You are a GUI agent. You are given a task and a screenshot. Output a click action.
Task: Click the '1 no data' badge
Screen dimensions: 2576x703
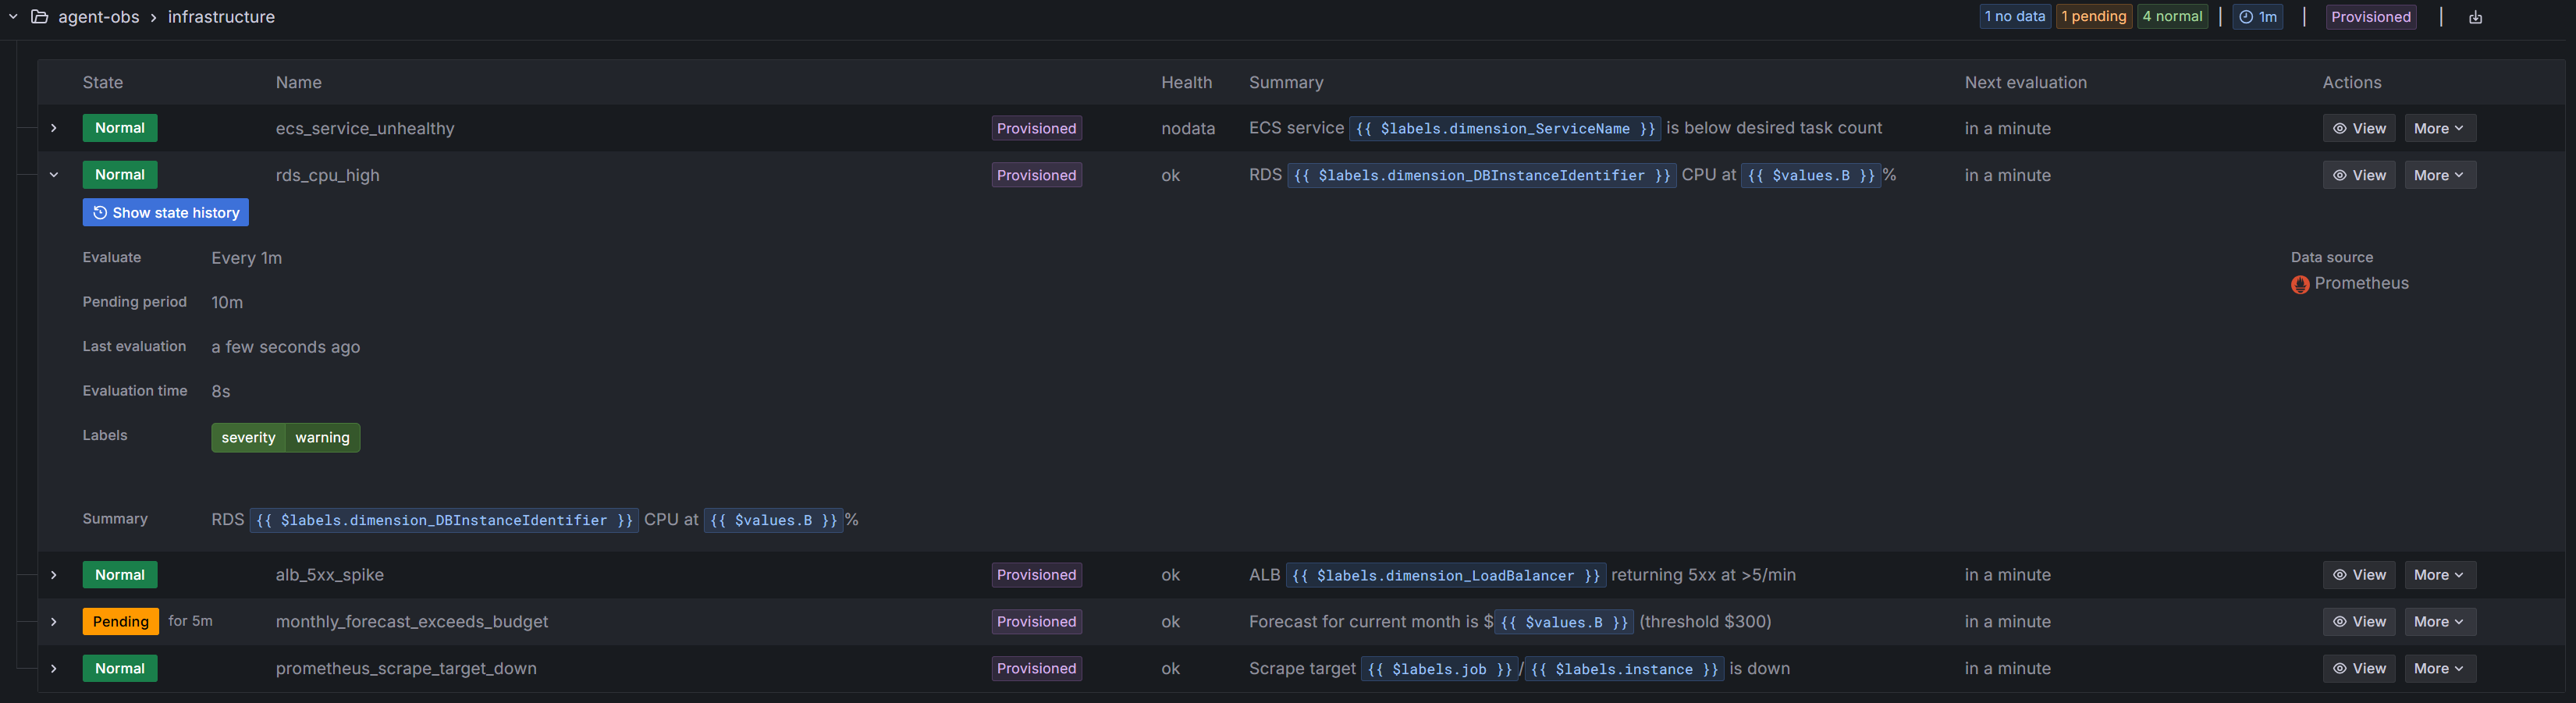2015,17
